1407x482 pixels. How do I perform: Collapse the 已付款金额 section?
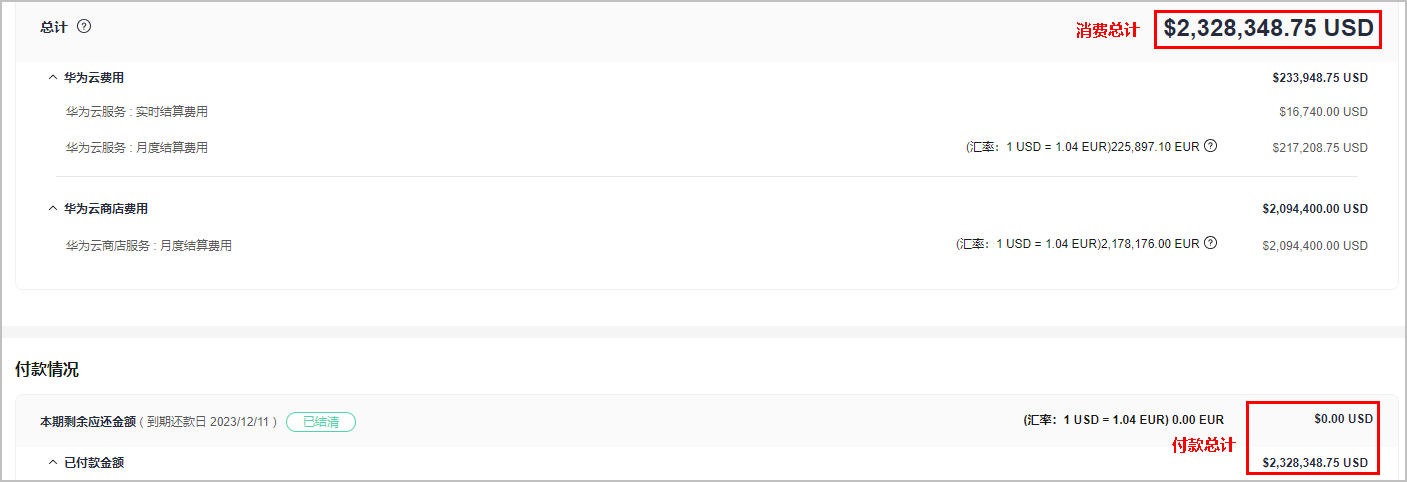click(x=53, y=463)
